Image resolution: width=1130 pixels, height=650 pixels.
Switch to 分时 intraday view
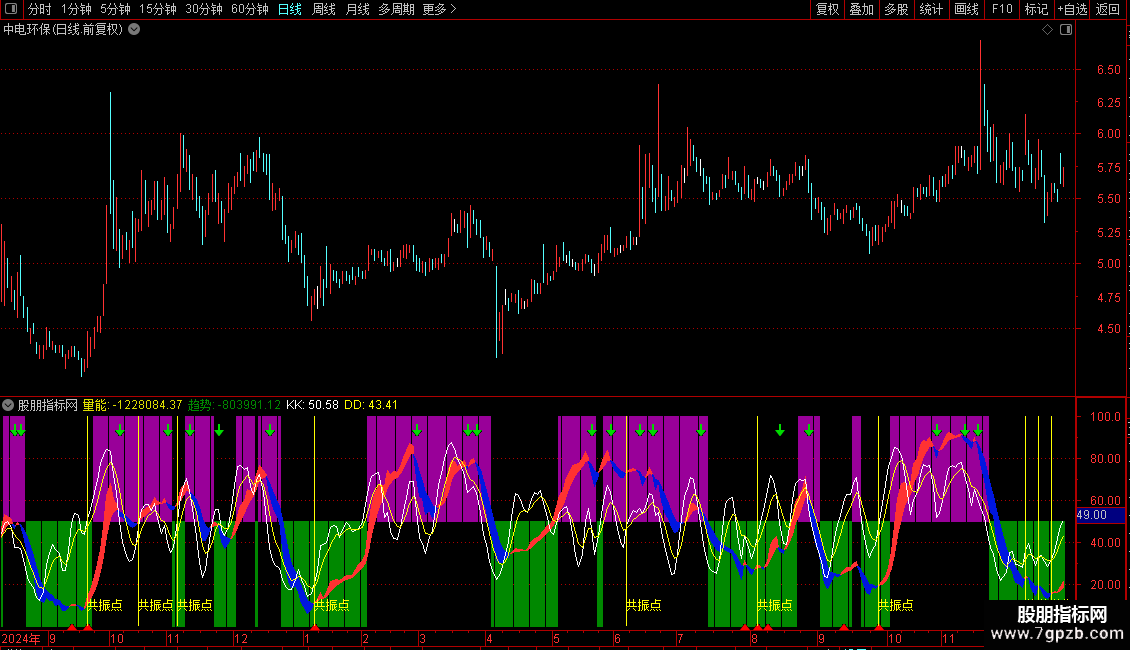[40, 9]
